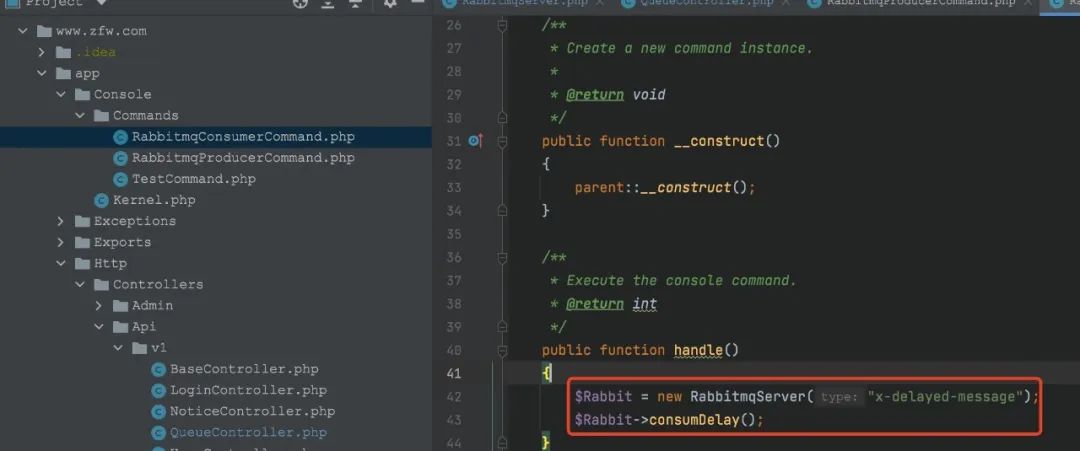The width and height of the screenshot is (1080, 451).
Task: Expand the .idea folder
Action: [x=42, y=52]
